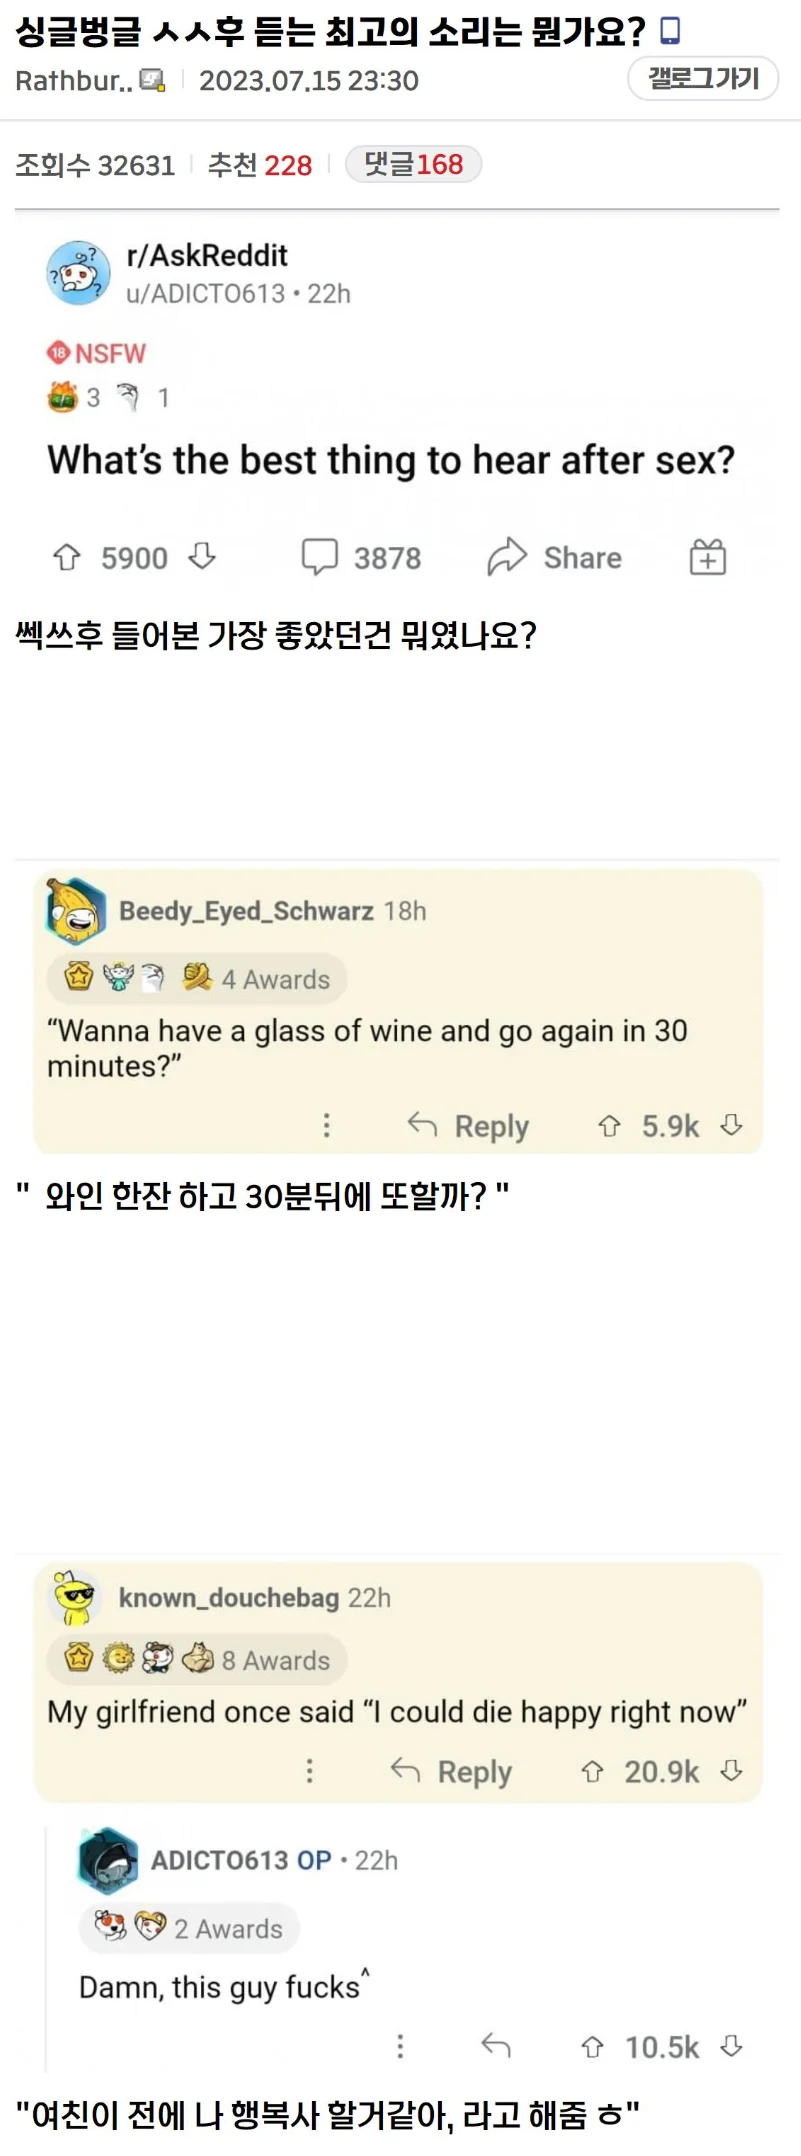
Task: Upvote Beedy_Eyed_Schwarz's comment
Action: tap(609, 1126)
